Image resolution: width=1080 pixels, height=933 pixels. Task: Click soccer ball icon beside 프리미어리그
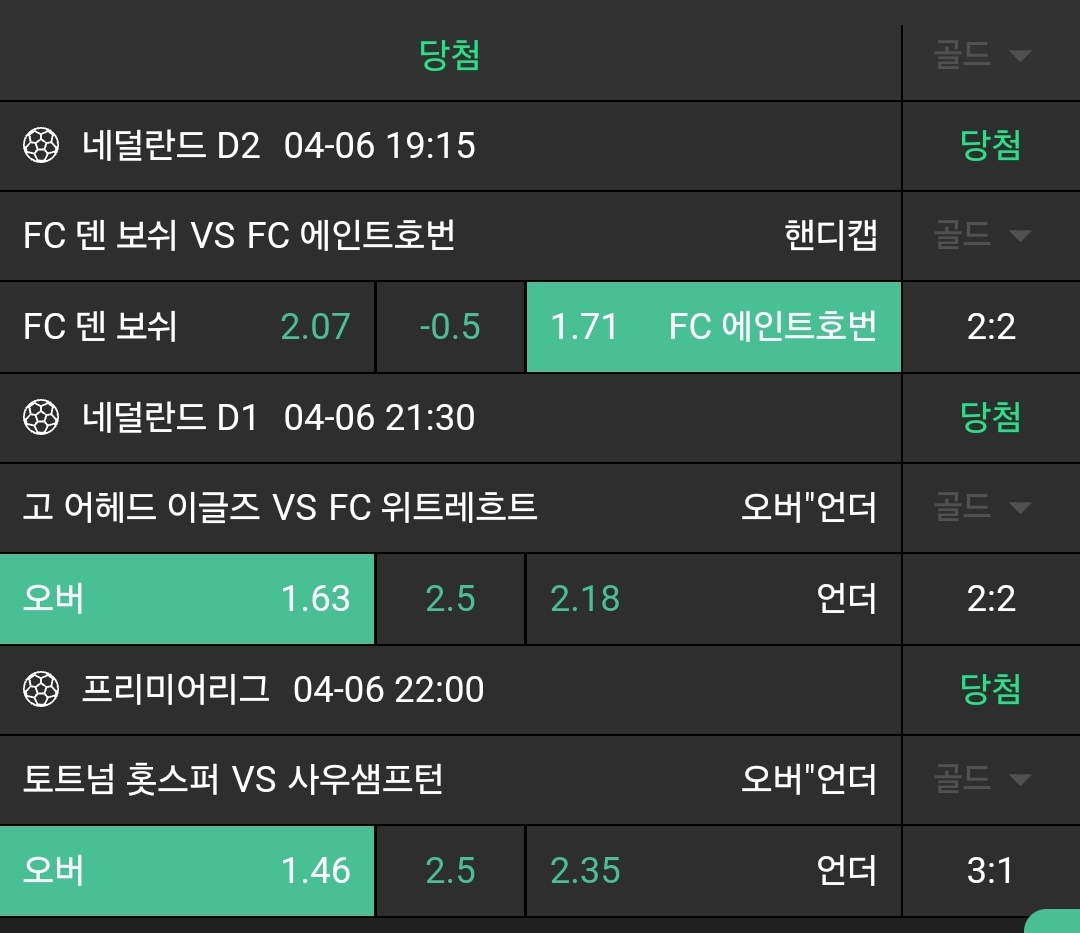(41, 689)
